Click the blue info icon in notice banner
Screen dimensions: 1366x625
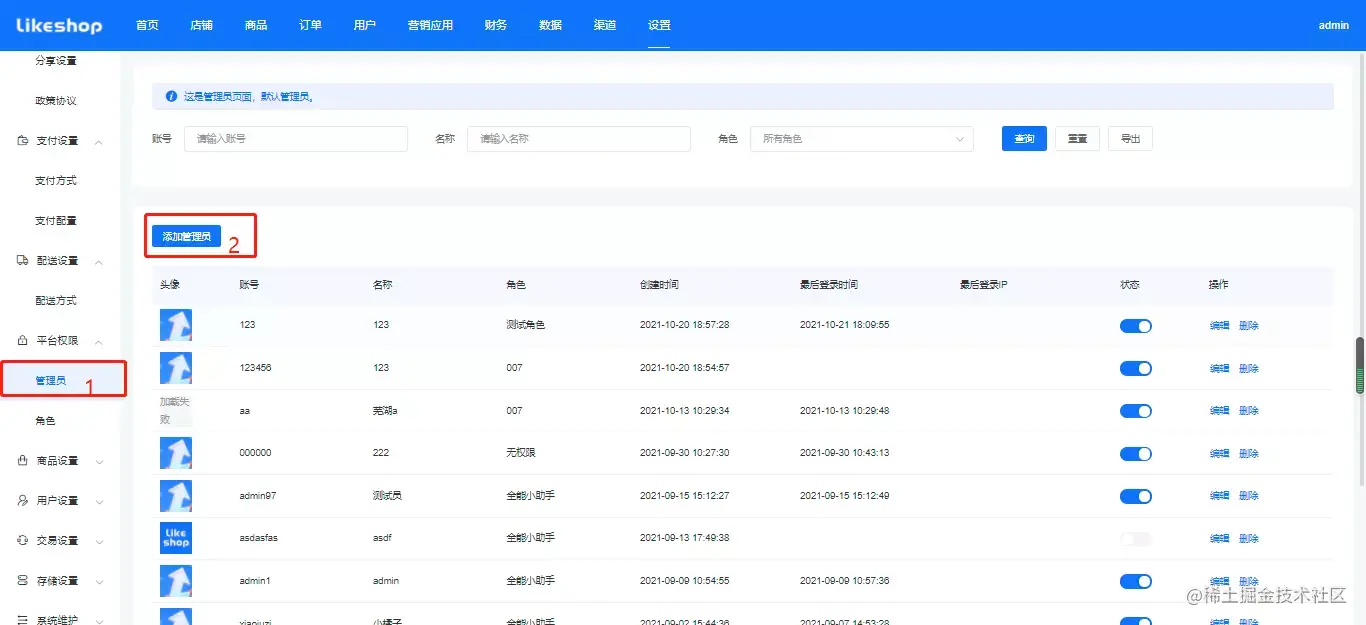click(171, 97)
